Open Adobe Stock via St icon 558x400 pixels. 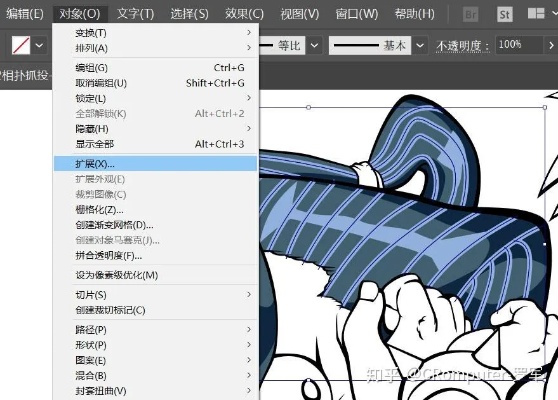point(505,15)
